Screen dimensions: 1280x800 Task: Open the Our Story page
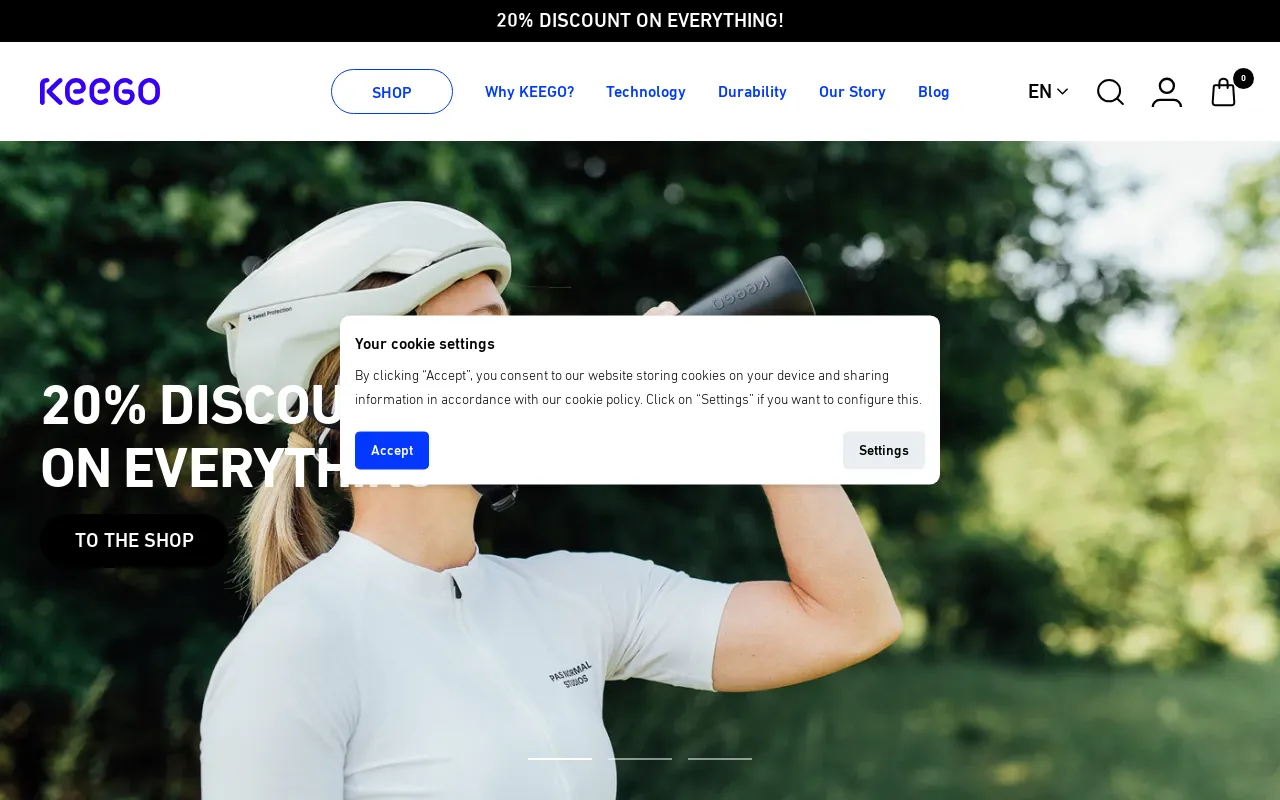852,92
